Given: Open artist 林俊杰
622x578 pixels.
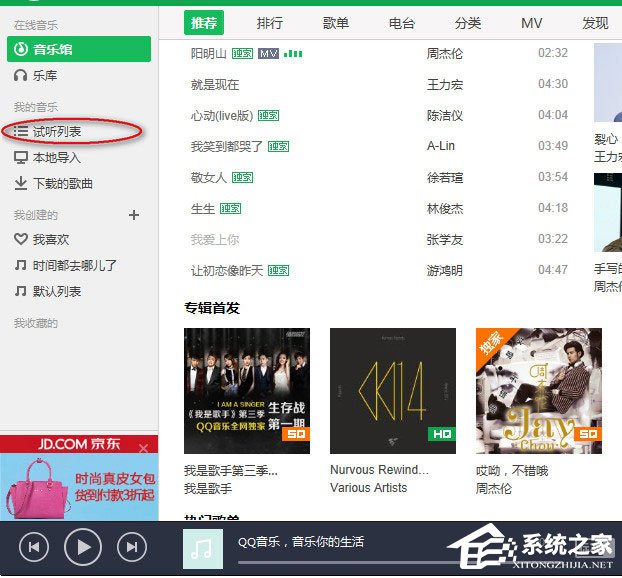Looking at the screenshot, I should pos(445,209).
